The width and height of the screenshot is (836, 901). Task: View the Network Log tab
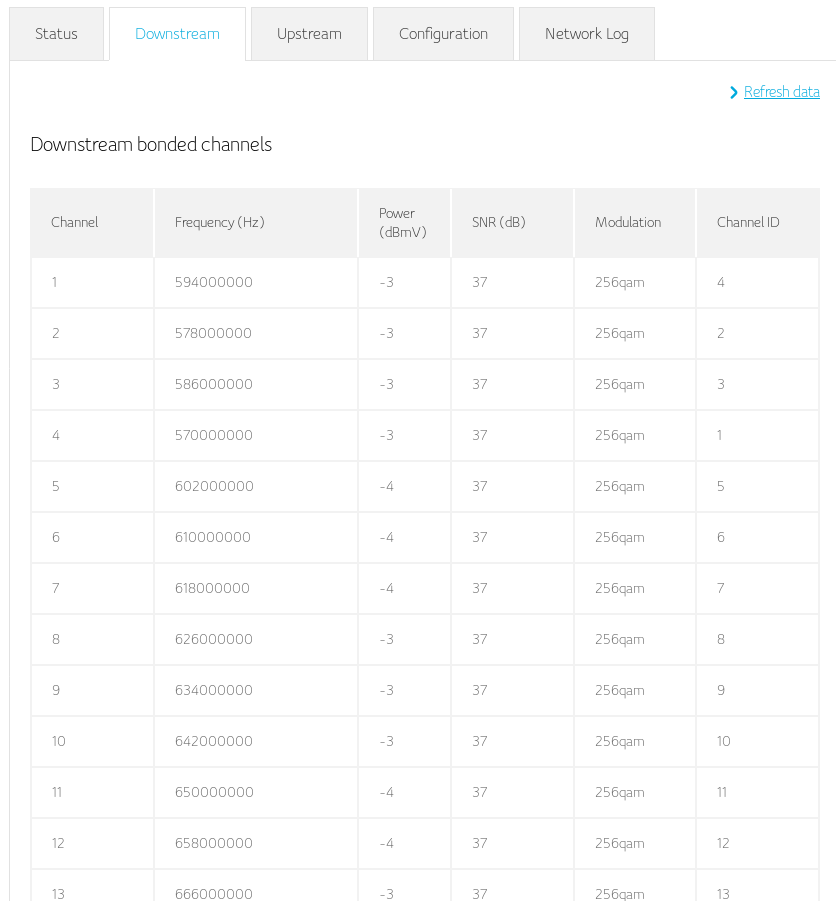tap(586, 34)
